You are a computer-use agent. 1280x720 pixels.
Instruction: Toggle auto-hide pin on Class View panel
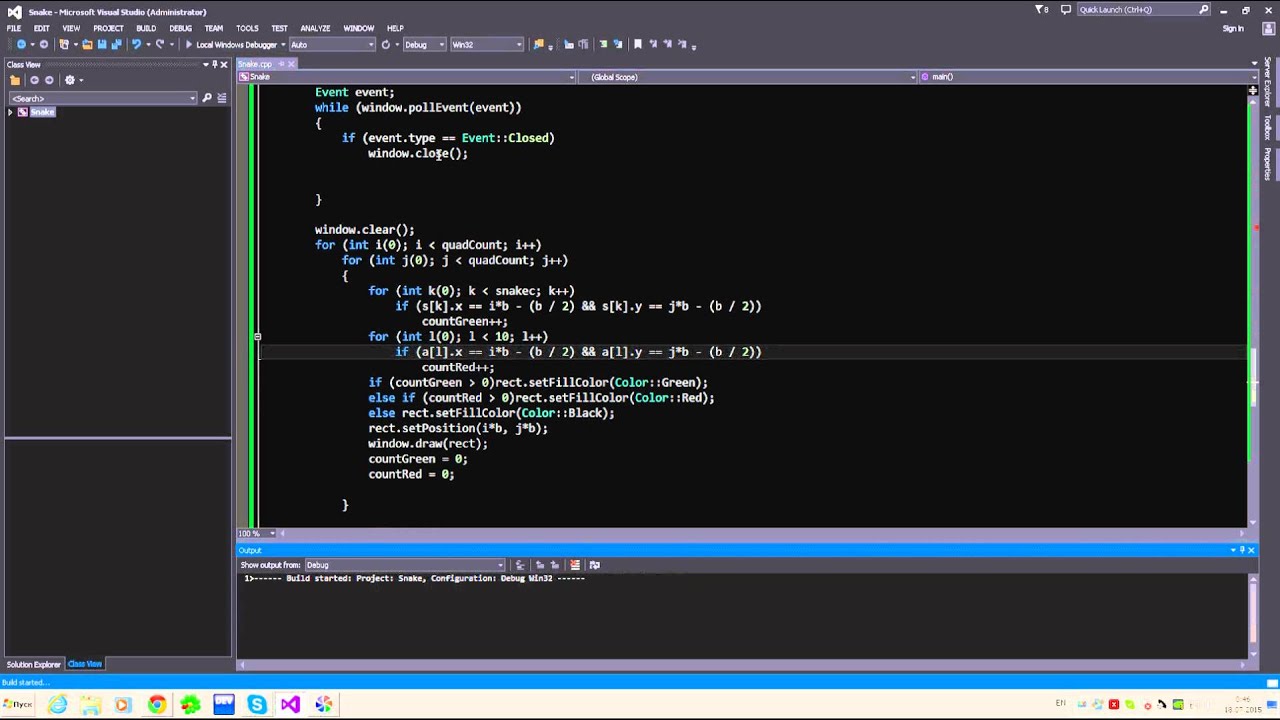[214, 64]
